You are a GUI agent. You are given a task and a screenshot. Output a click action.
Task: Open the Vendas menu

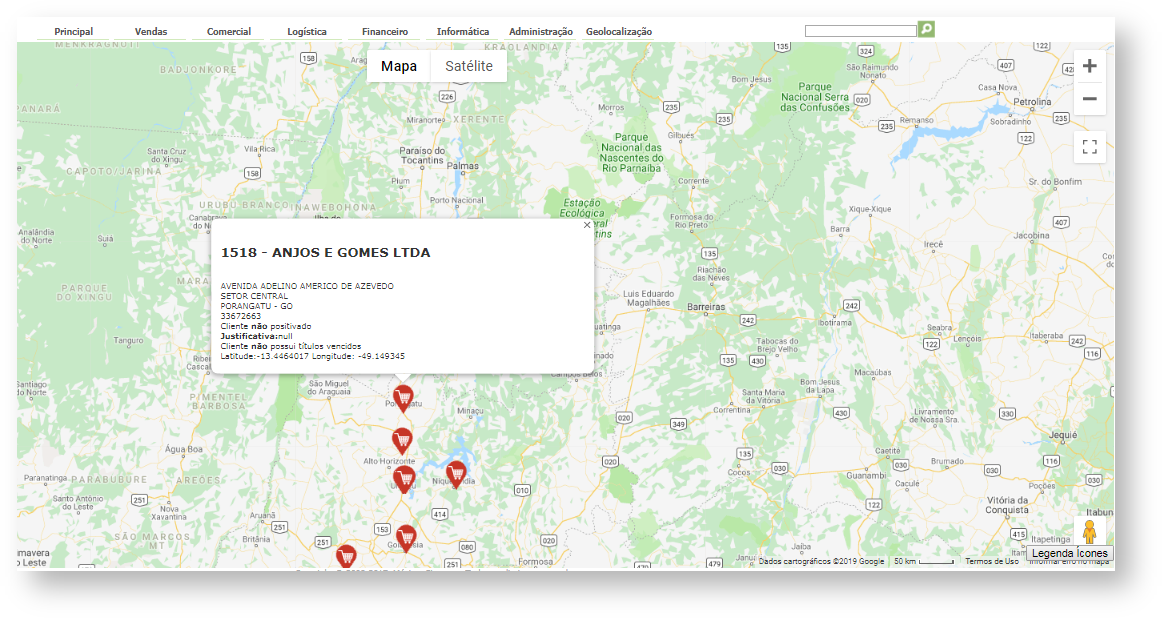[151, 31]
